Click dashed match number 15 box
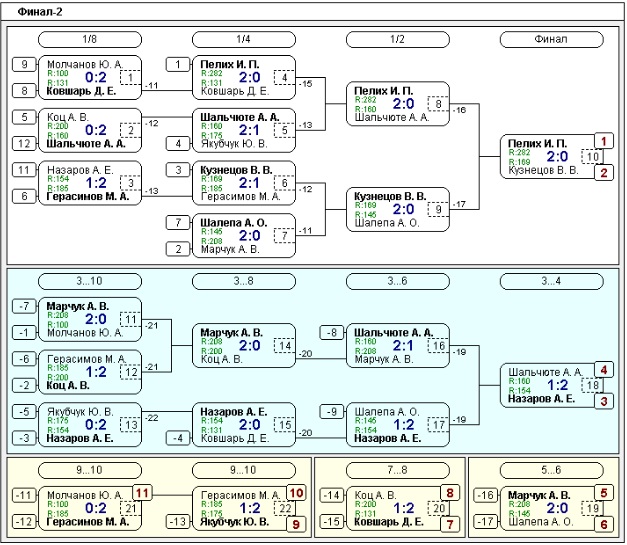This screenshot has width=627, height=545. tap(284, 425)
